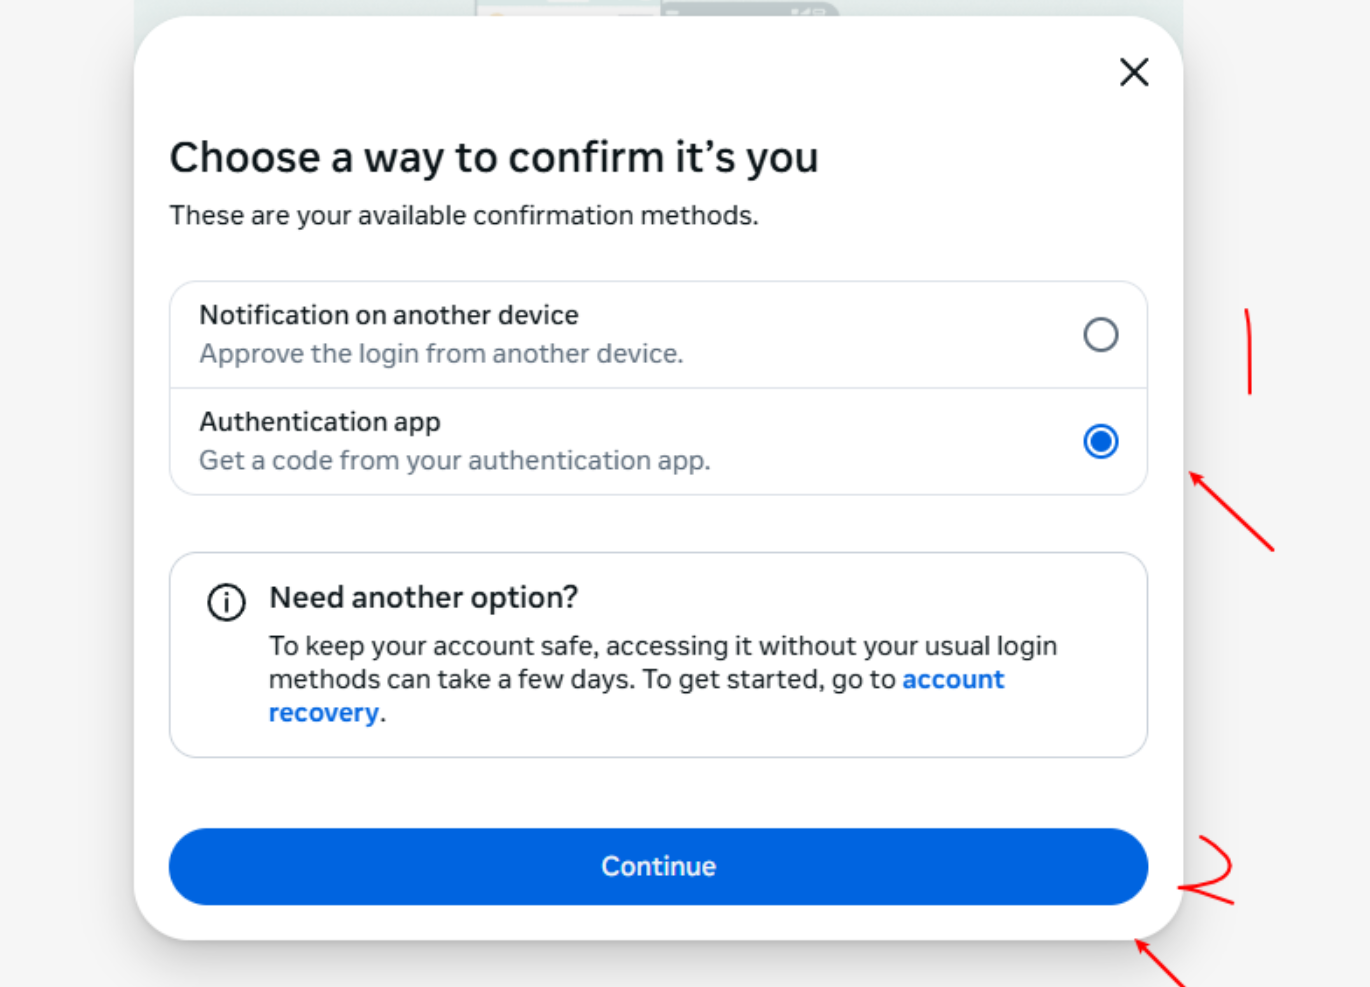This screenshot has width=1370, height=987.
Task: Select the Notification on another device radio button
Action: point(1100,335)
